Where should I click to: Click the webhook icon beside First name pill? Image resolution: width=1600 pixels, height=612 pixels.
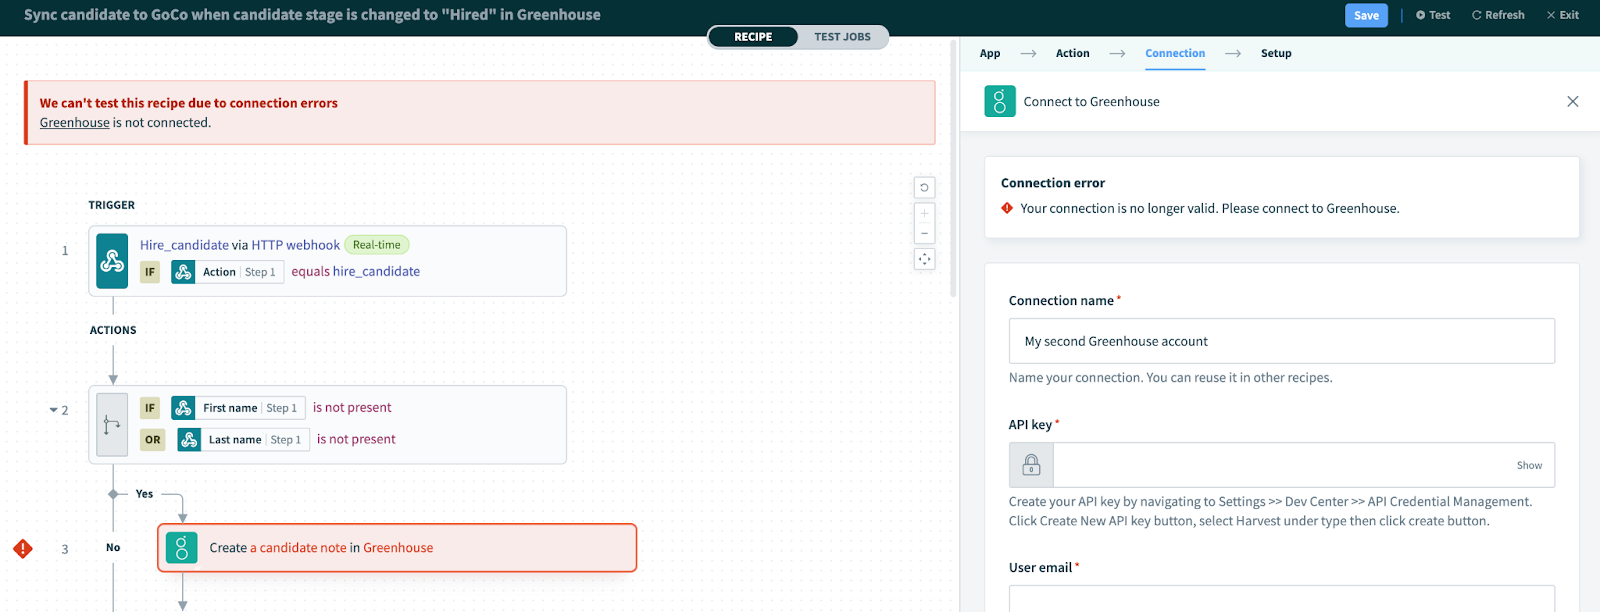point(183,408)
